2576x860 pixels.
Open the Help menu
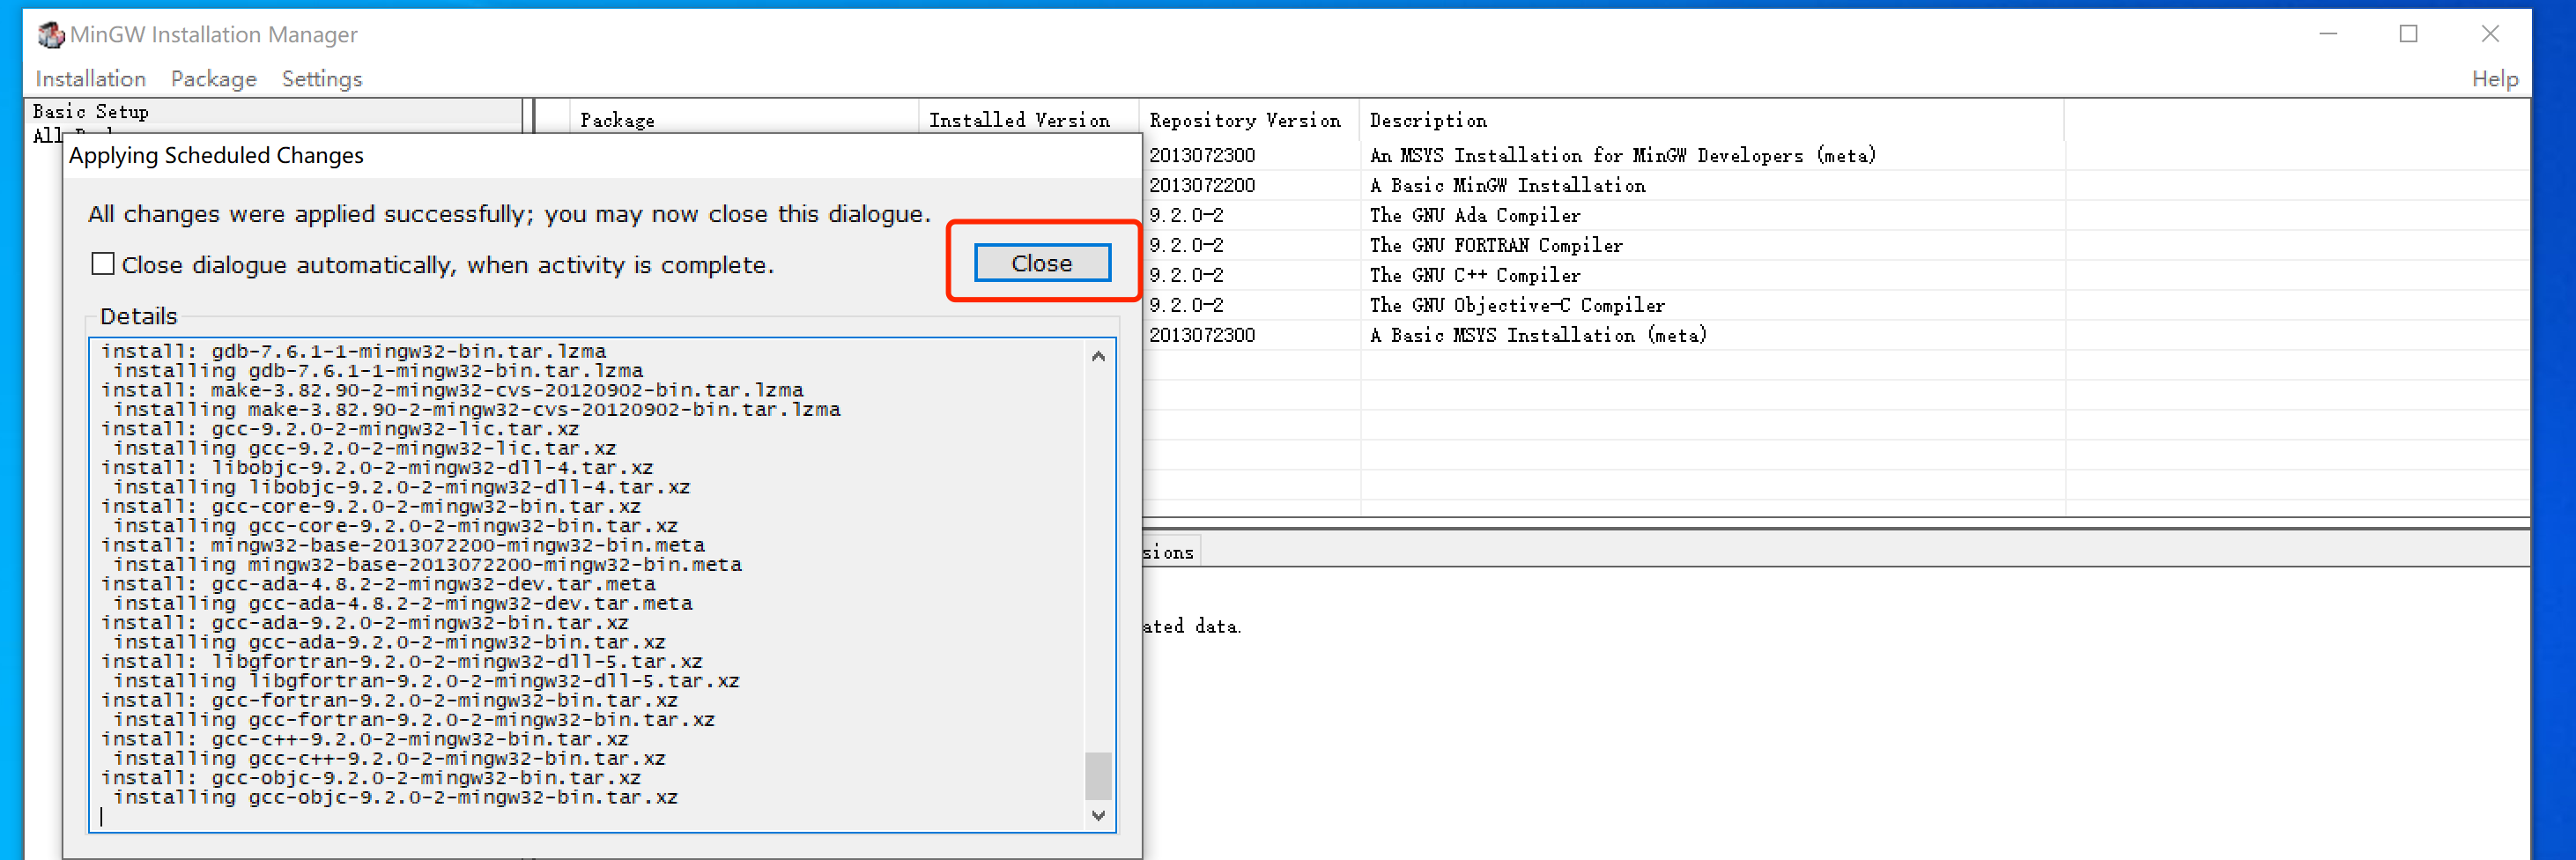[2494, 78]
